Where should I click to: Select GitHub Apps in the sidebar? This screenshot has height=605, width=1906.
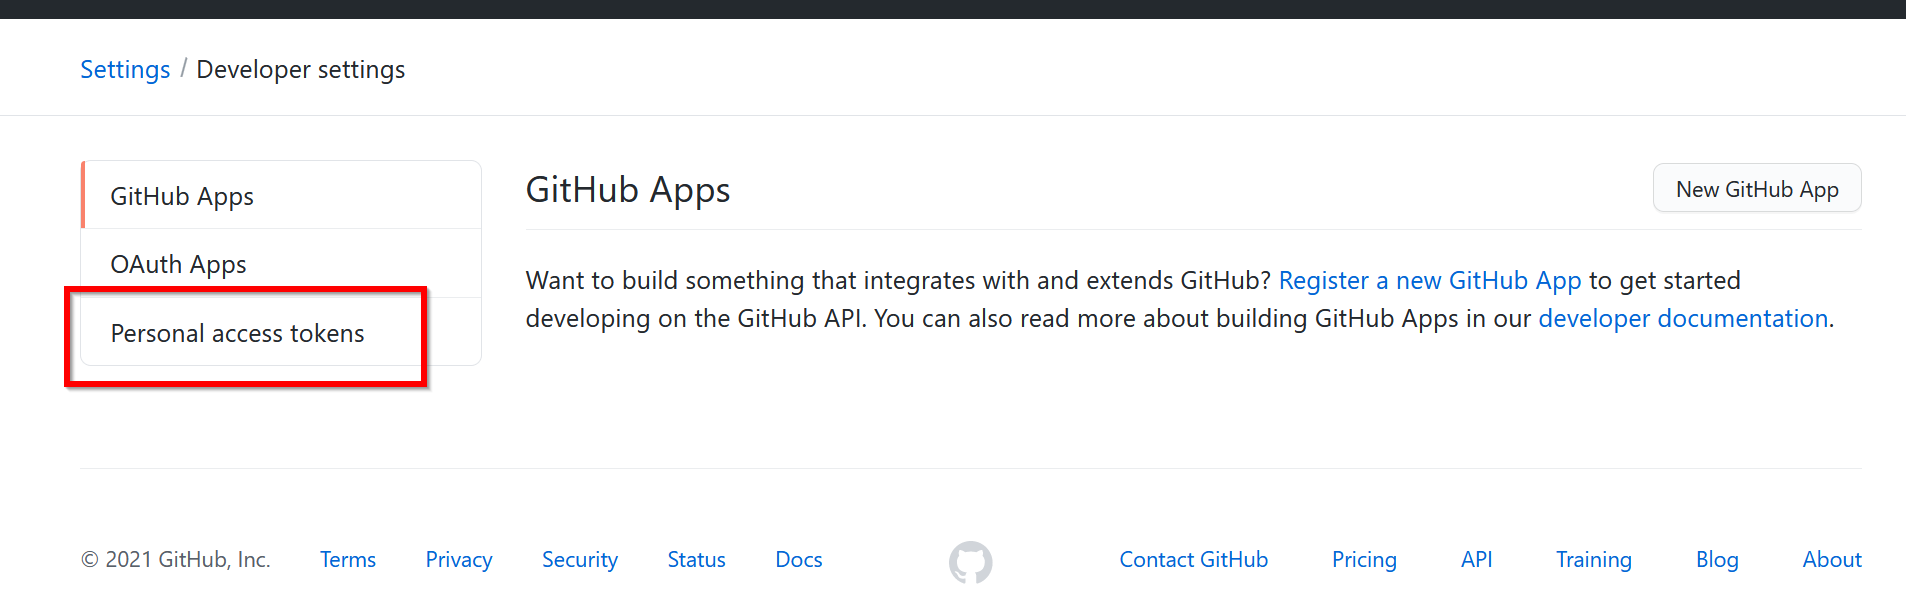coord(281,195)
